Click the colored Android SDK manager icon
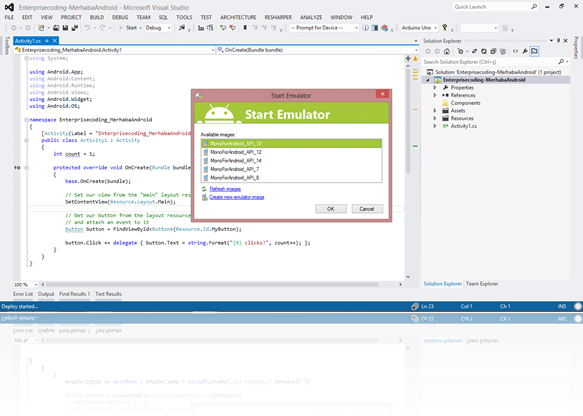 click(384, 28)
